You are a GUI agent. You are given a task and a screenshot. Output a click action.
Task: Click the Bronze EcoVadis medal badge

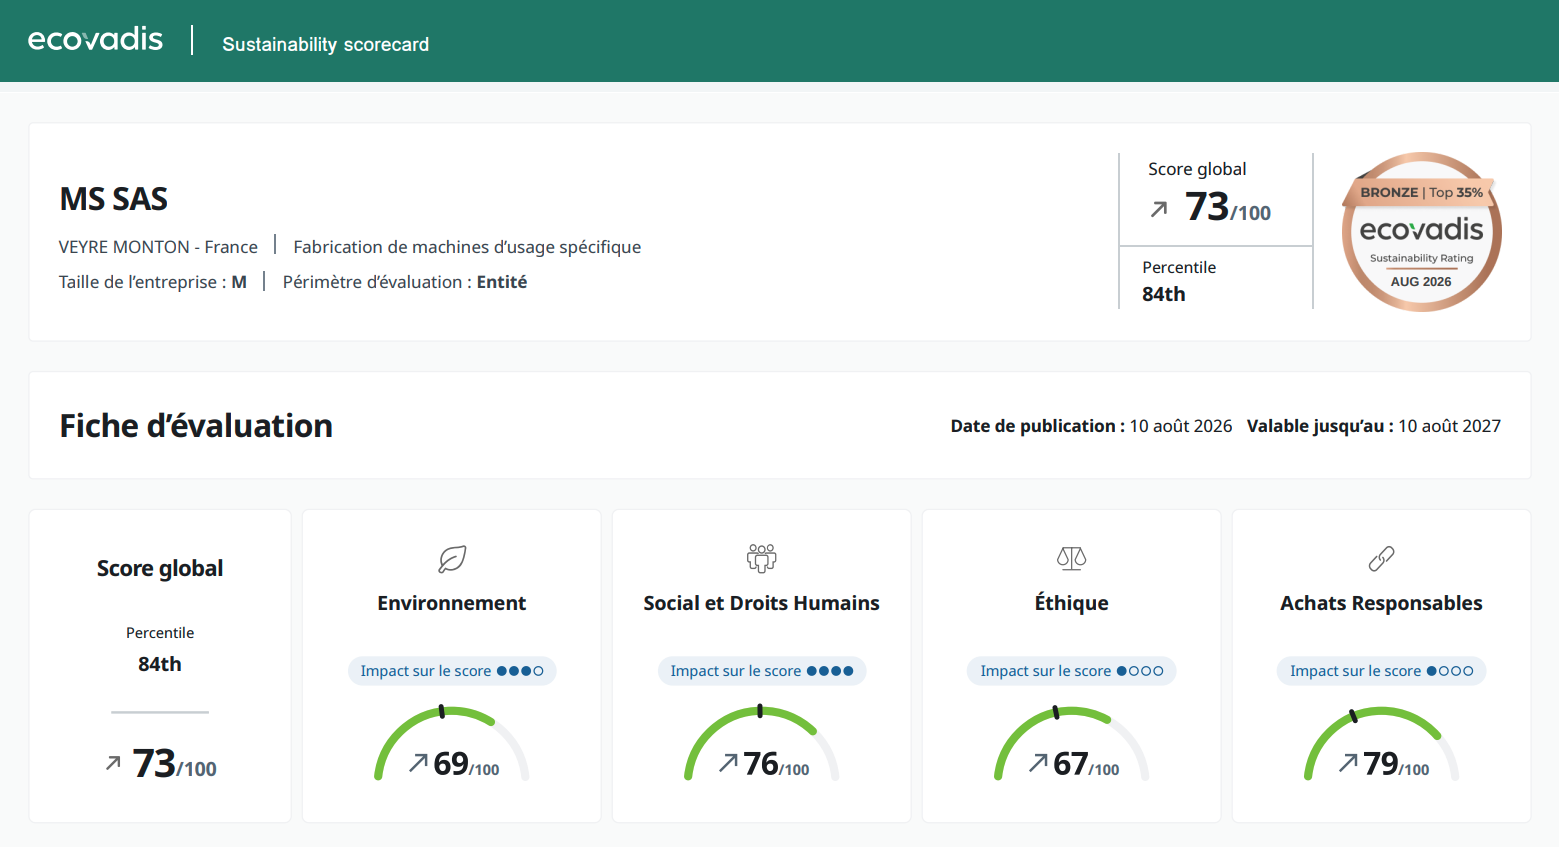pos(1421,232)
